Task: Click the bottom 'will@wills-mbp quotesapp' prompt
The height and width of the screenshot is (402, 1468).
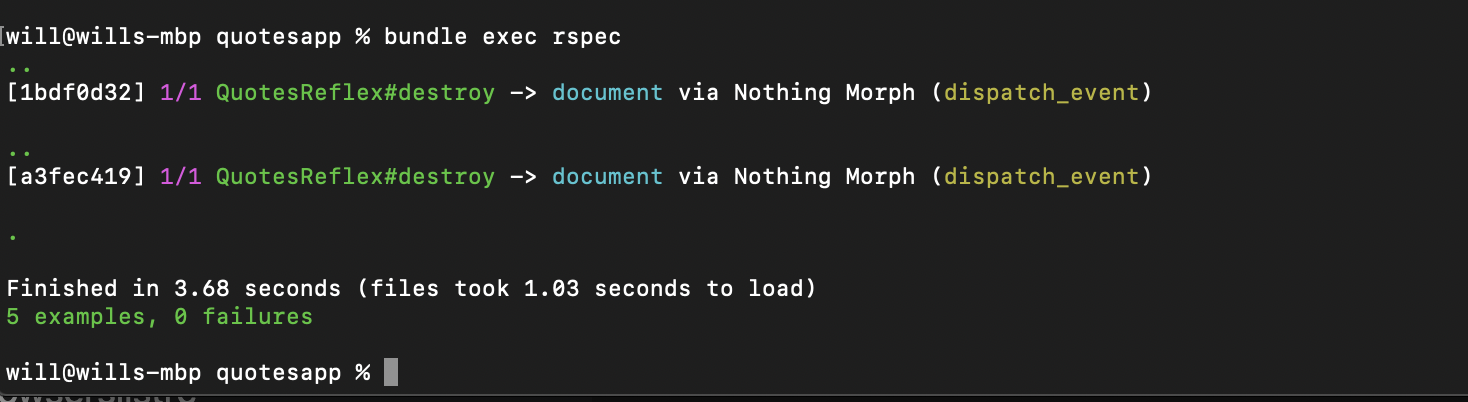Action: point(176,373)
